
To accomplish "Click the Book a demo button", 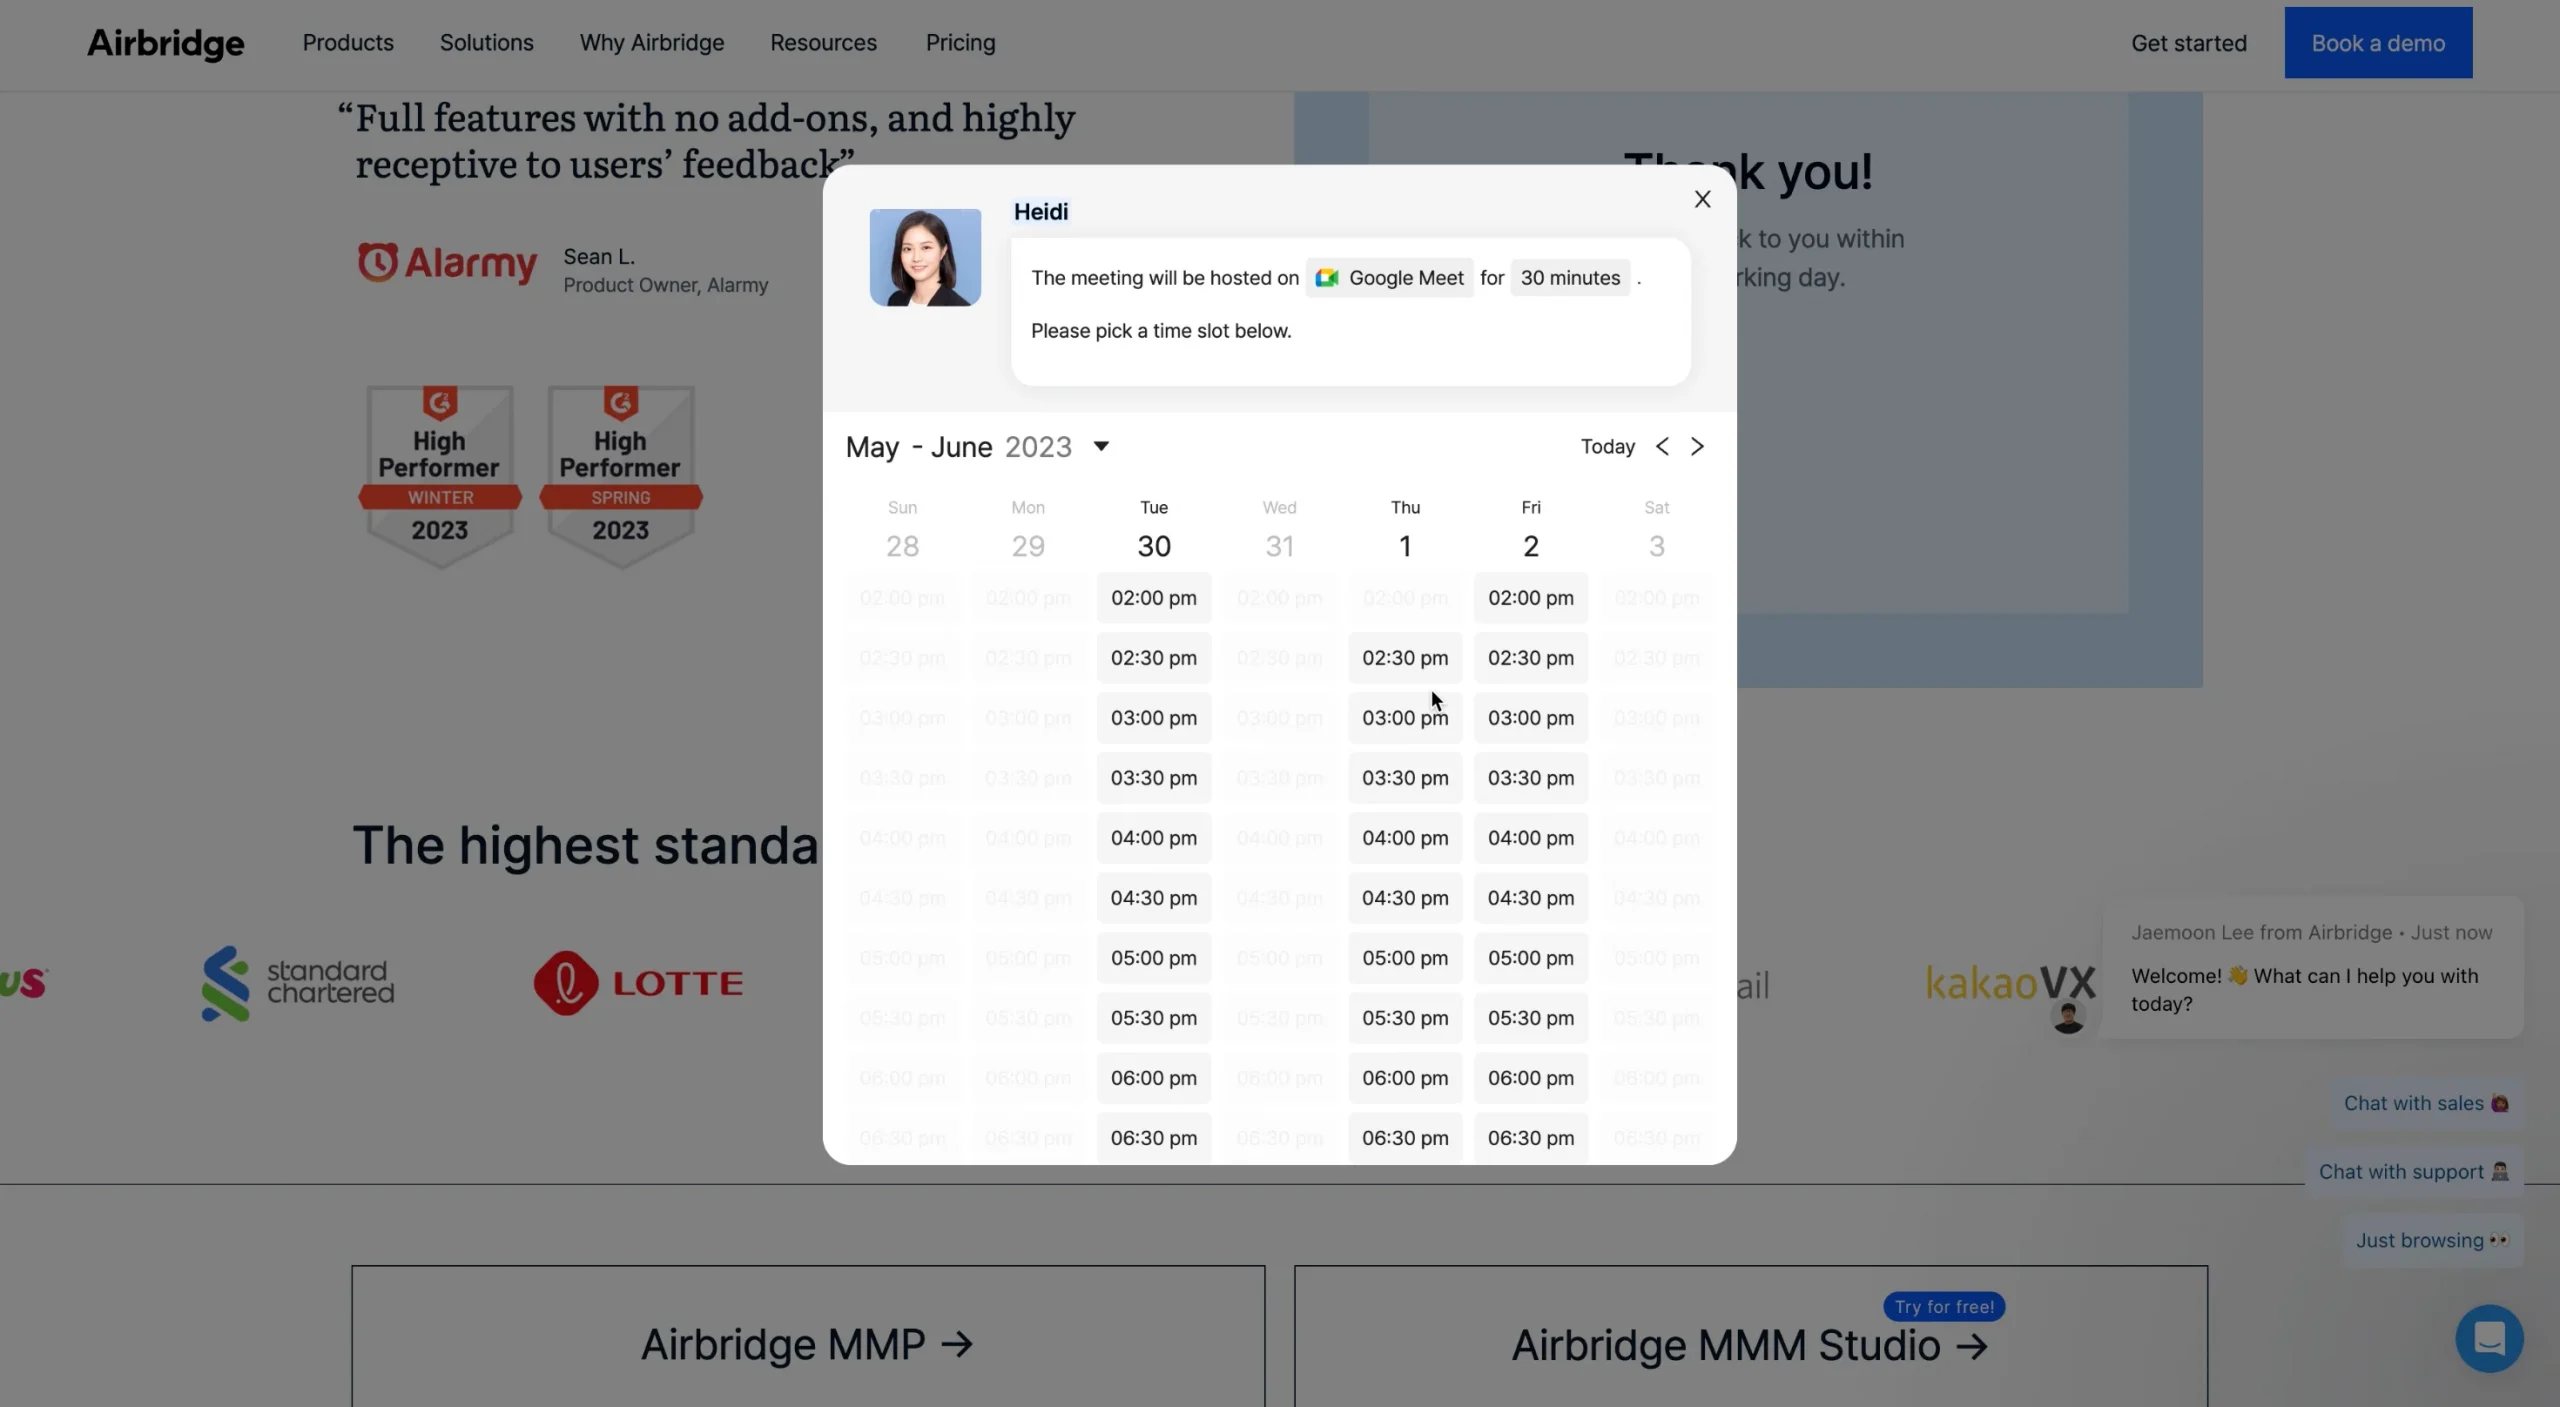I will point(2378,42).
